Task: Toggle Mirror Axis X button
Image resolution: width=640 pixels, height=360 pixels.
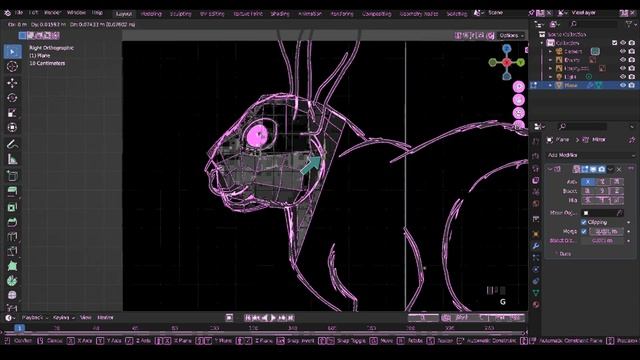Action: coord(588,182)
